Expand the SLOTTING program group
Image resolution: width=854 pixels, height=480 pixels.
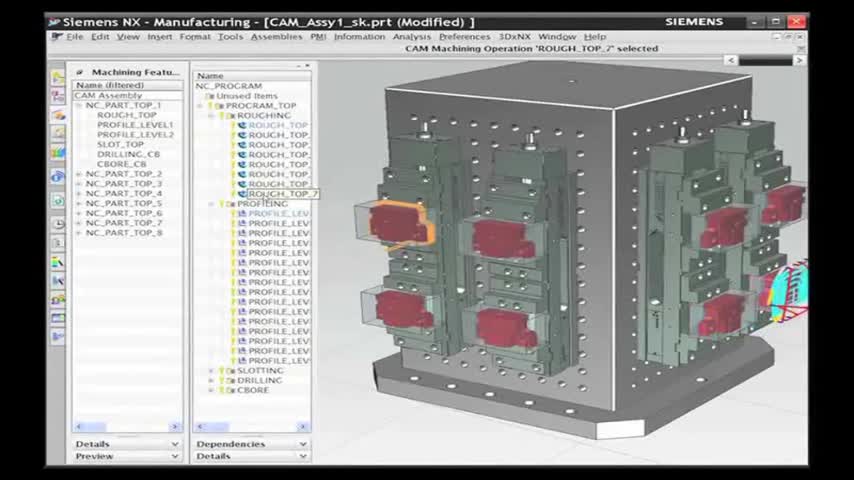point(211,371)
